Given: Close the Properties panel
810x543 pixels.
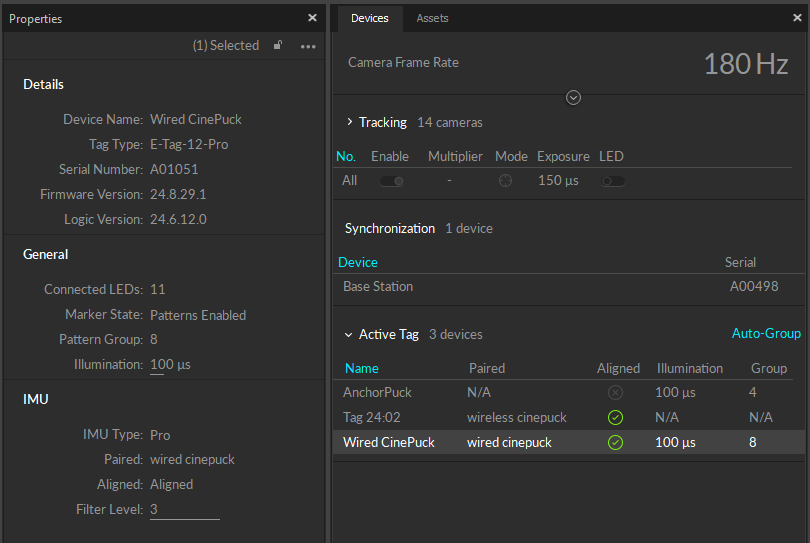Looking at the screenshot, I should (312, 18).
